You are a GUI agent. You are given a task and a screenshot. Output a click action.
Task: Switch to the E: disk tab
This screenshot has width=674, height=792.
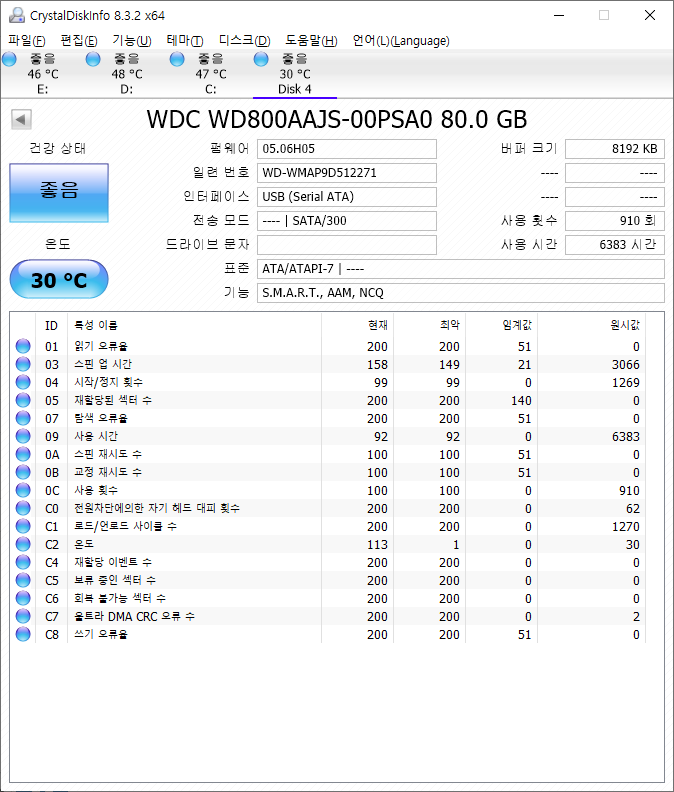click(43, 74)
